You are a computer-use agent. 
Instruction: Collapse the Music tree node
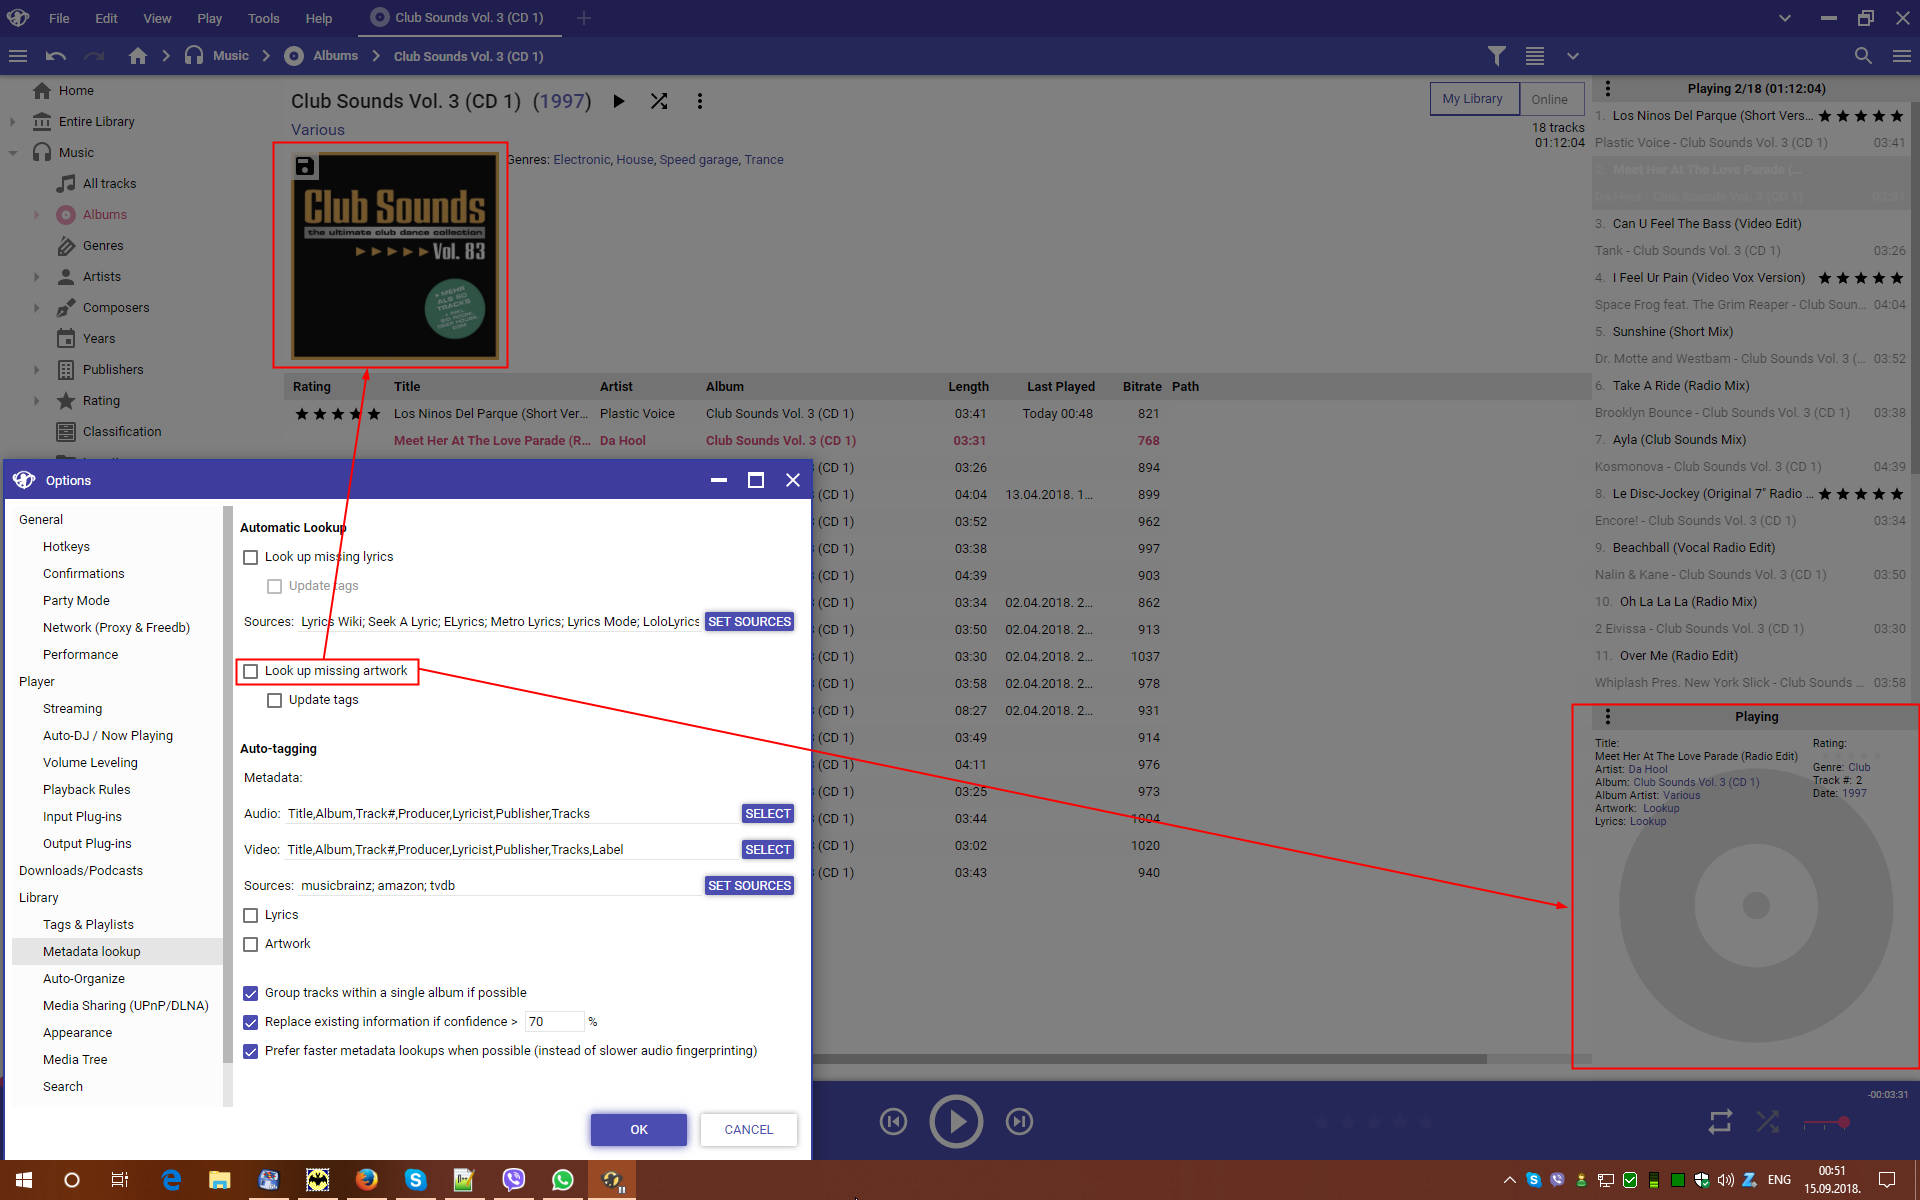[x=13, y=153]
